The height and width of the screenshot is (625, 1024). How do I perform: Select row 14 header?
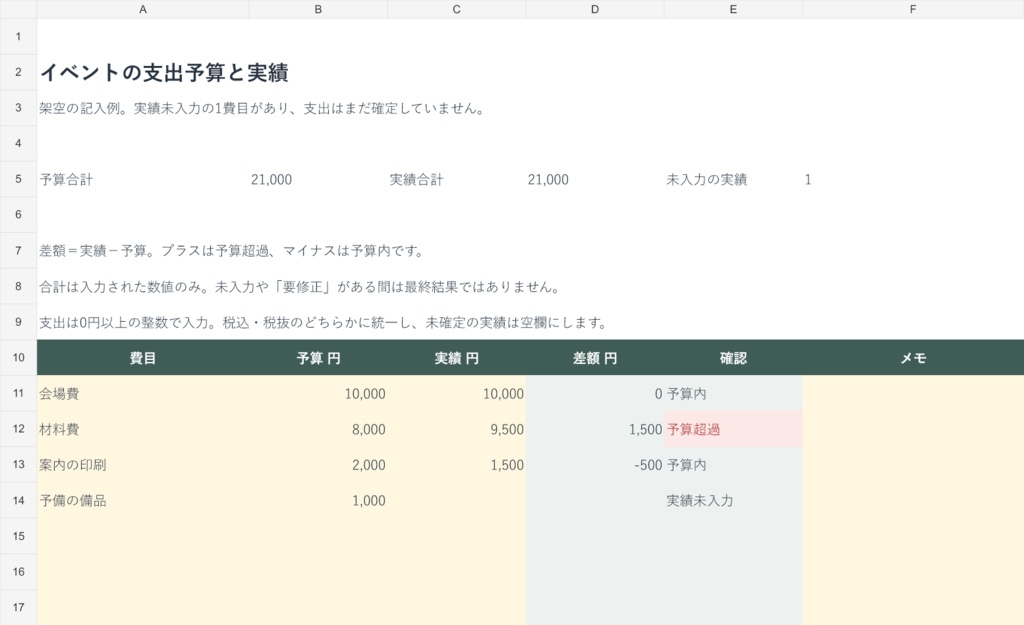18,500
